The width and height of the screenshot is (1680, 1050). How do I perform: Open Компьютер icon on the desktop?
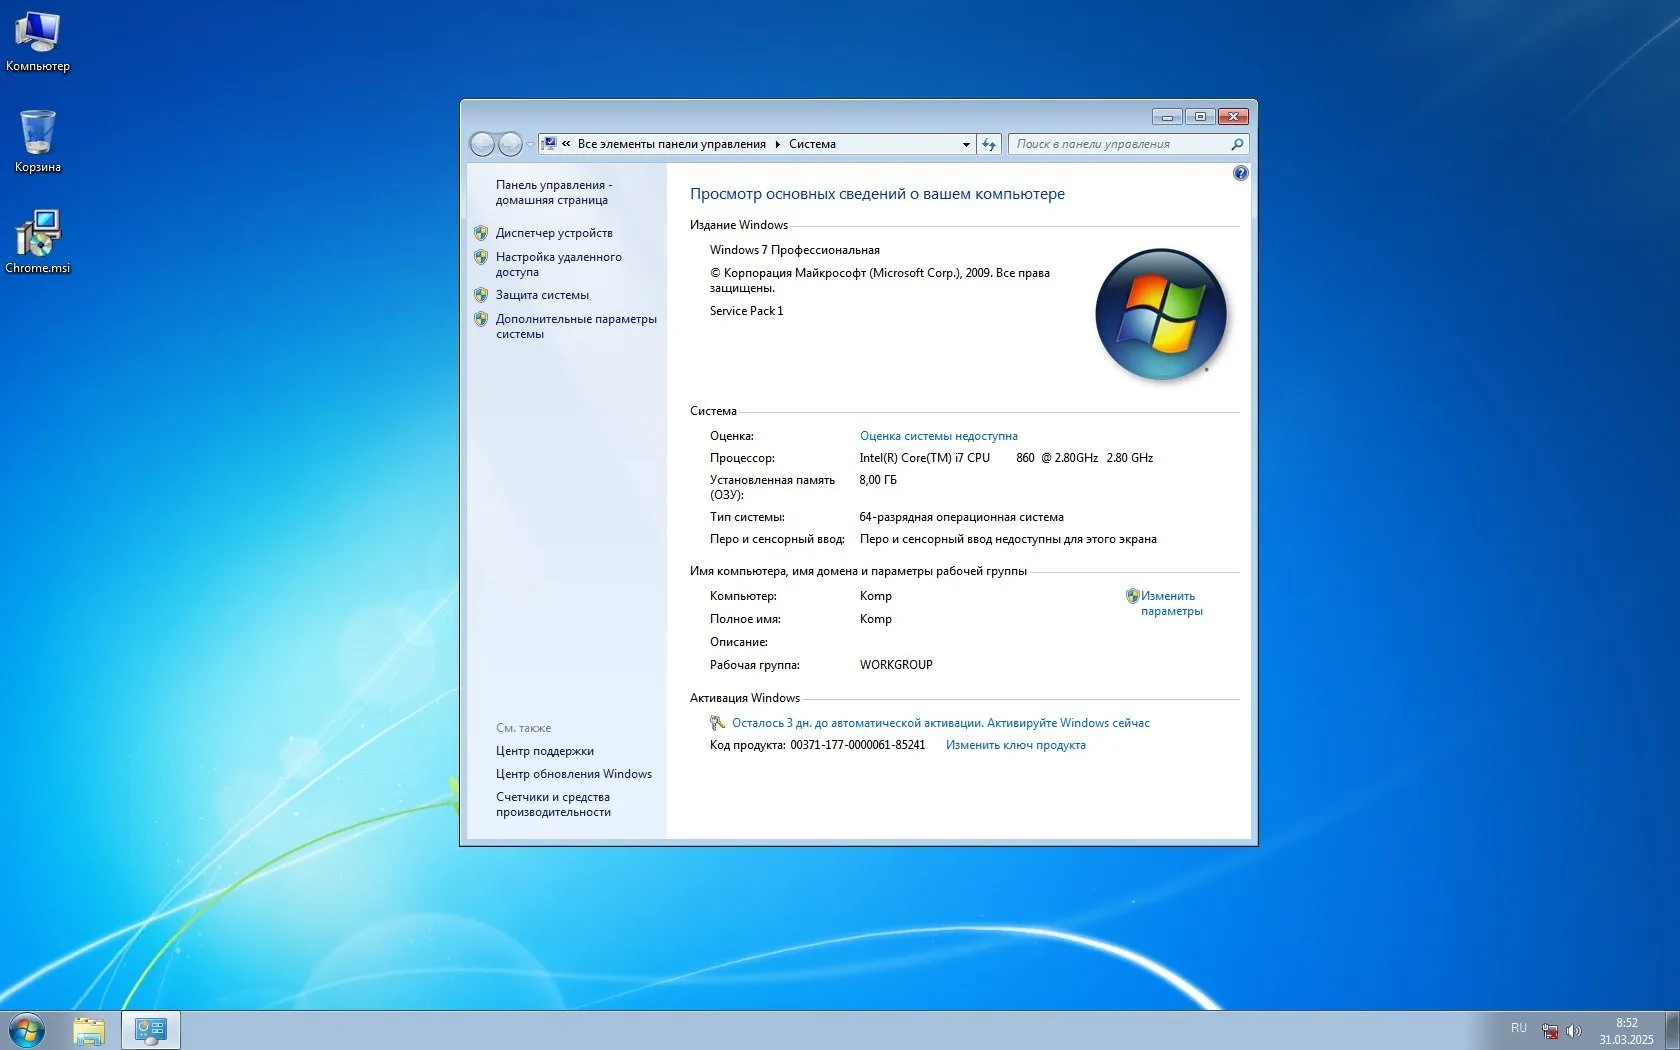38,38
